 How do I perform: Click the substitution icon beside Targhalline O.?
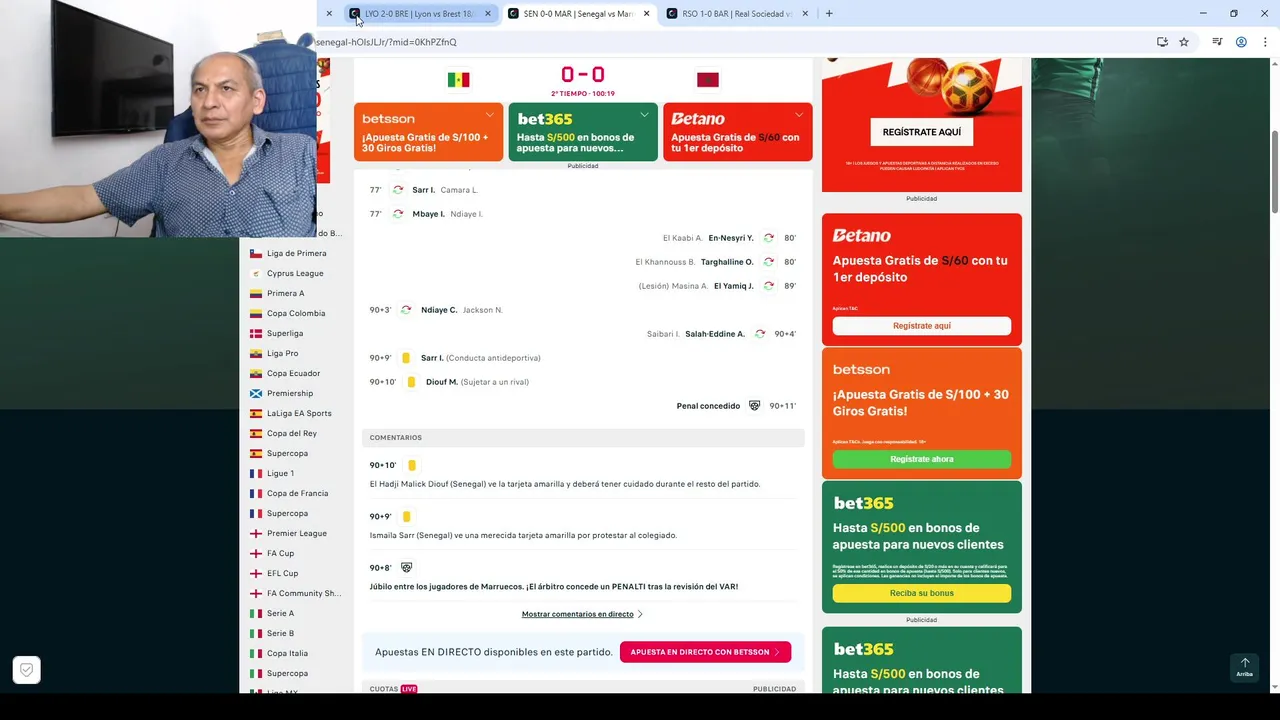(768, 262)
